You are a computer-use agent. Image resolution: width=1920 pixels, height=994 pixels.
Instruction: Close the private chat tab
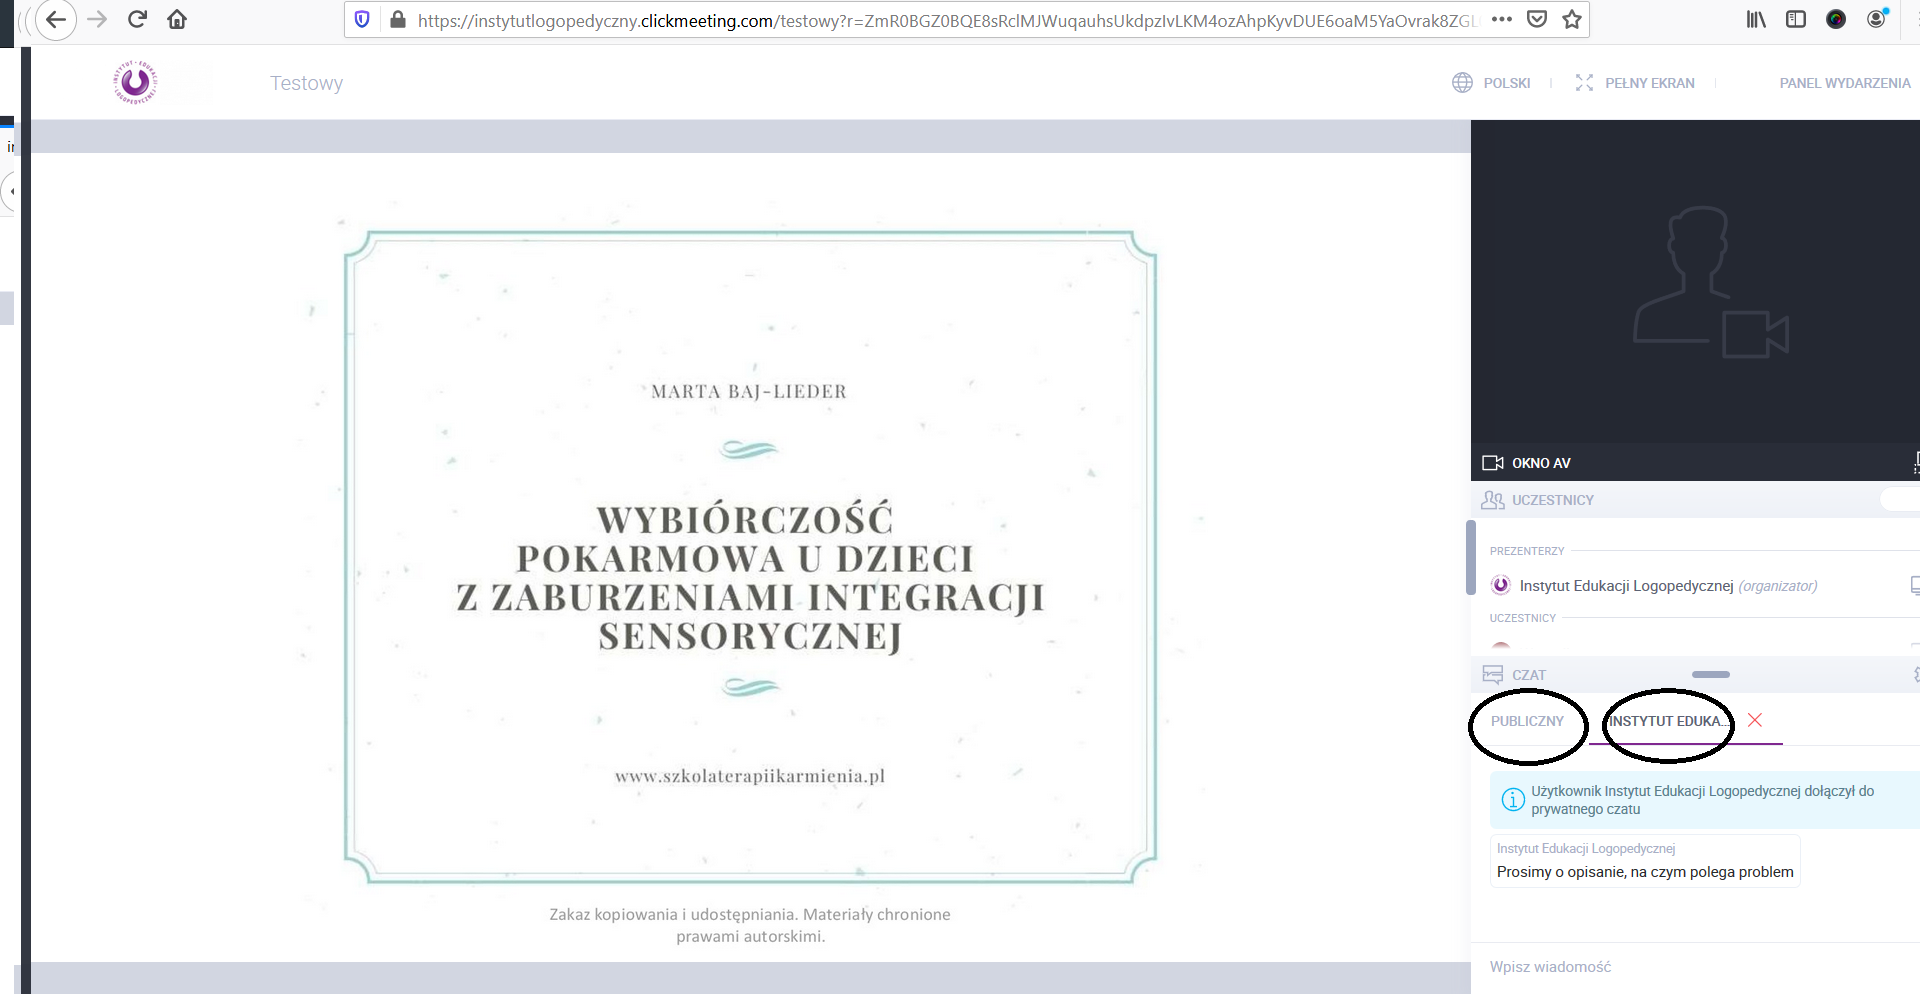point(1754,720)
